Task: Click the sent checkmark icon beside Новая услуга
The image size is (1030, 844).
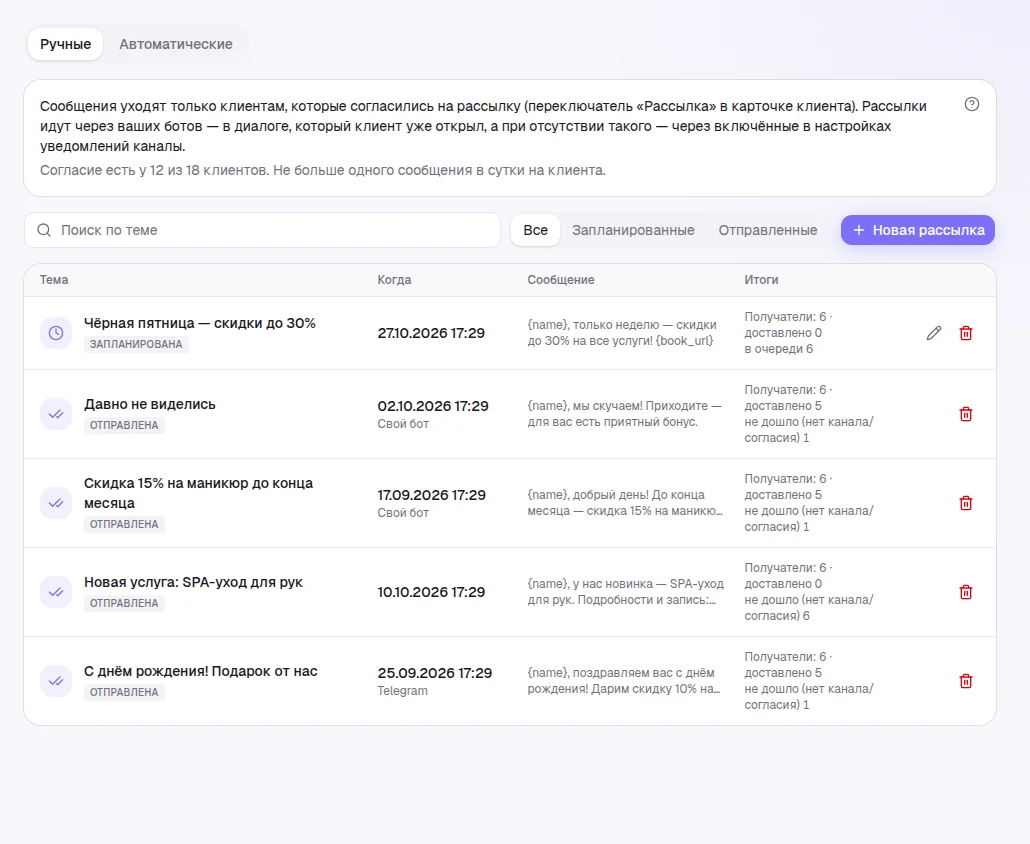Action: [x=56, y=592]
